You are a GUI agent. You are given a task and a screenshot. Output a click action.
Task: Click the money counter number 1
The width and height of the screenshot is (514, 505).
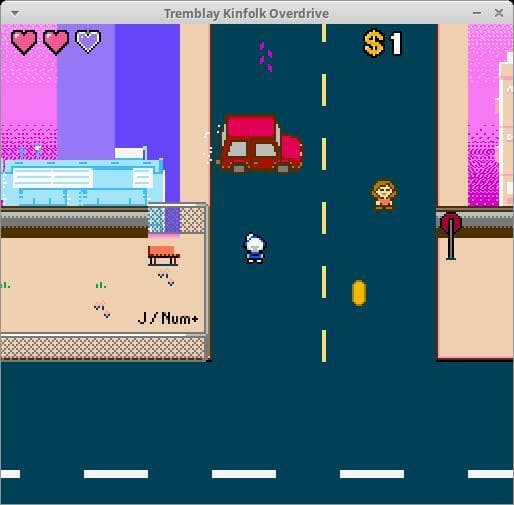point(396,43)
